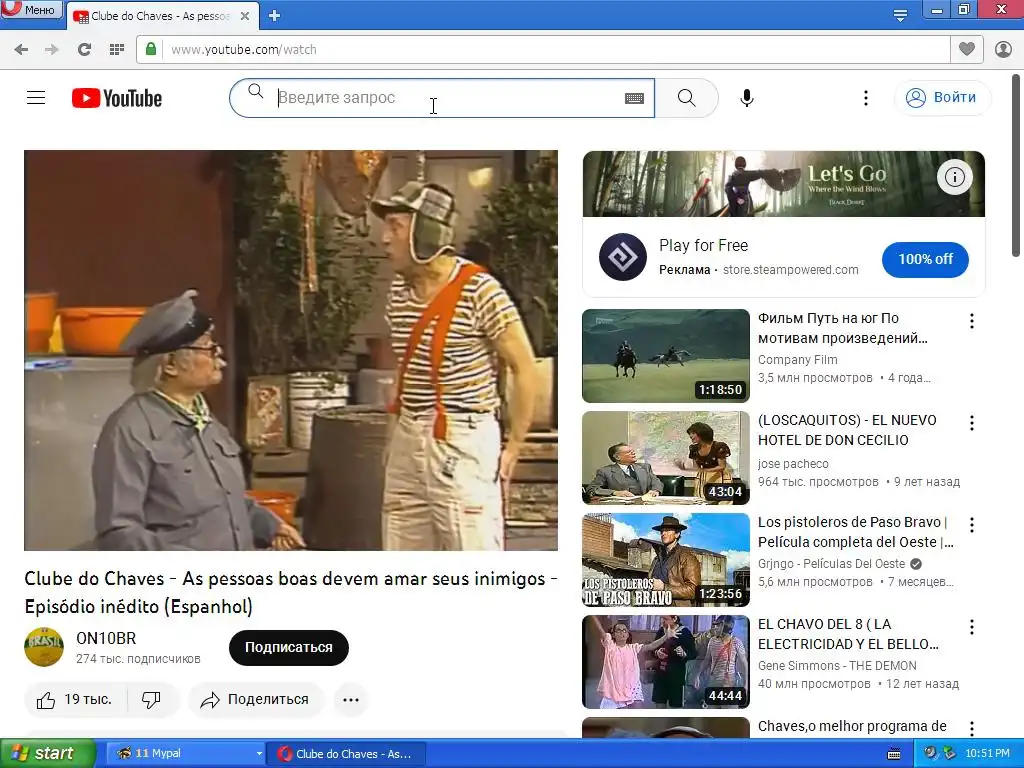Start voice search with microphone icon
This screenshot has height=768, width=1024.
(746, 98)
